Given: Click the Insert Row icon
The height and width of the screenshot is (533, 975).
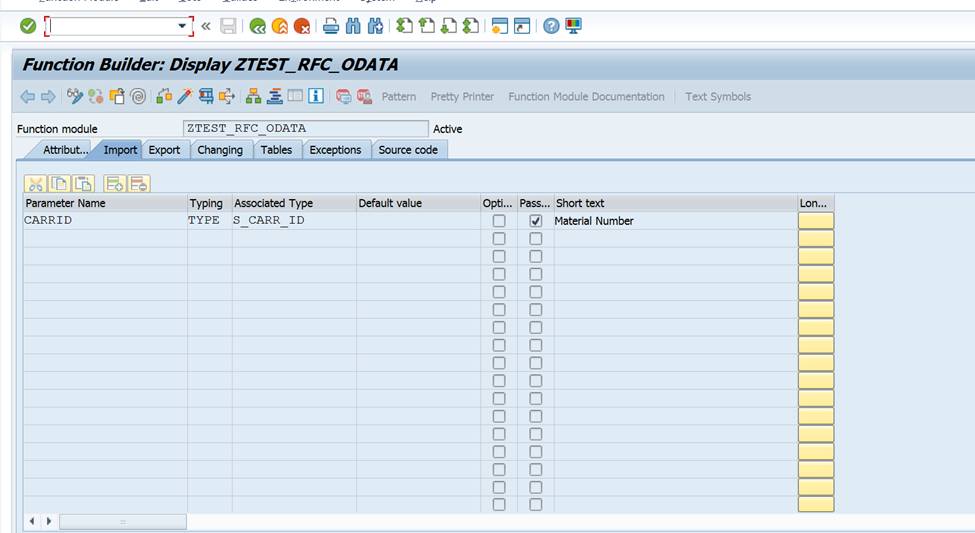Looking at the screenshot, I should point(114,183).
